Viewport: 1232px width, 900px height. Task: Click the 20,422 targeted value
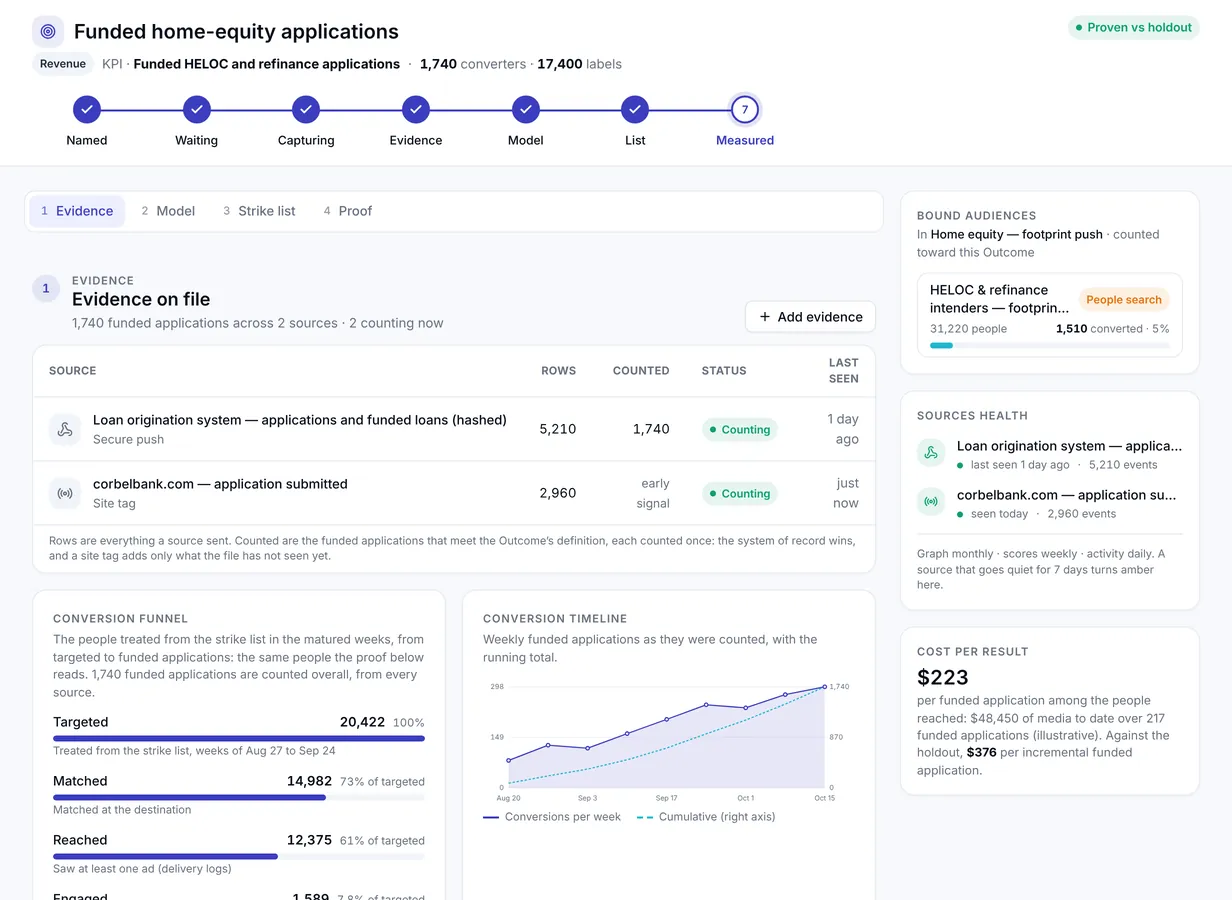coord(362,722)
